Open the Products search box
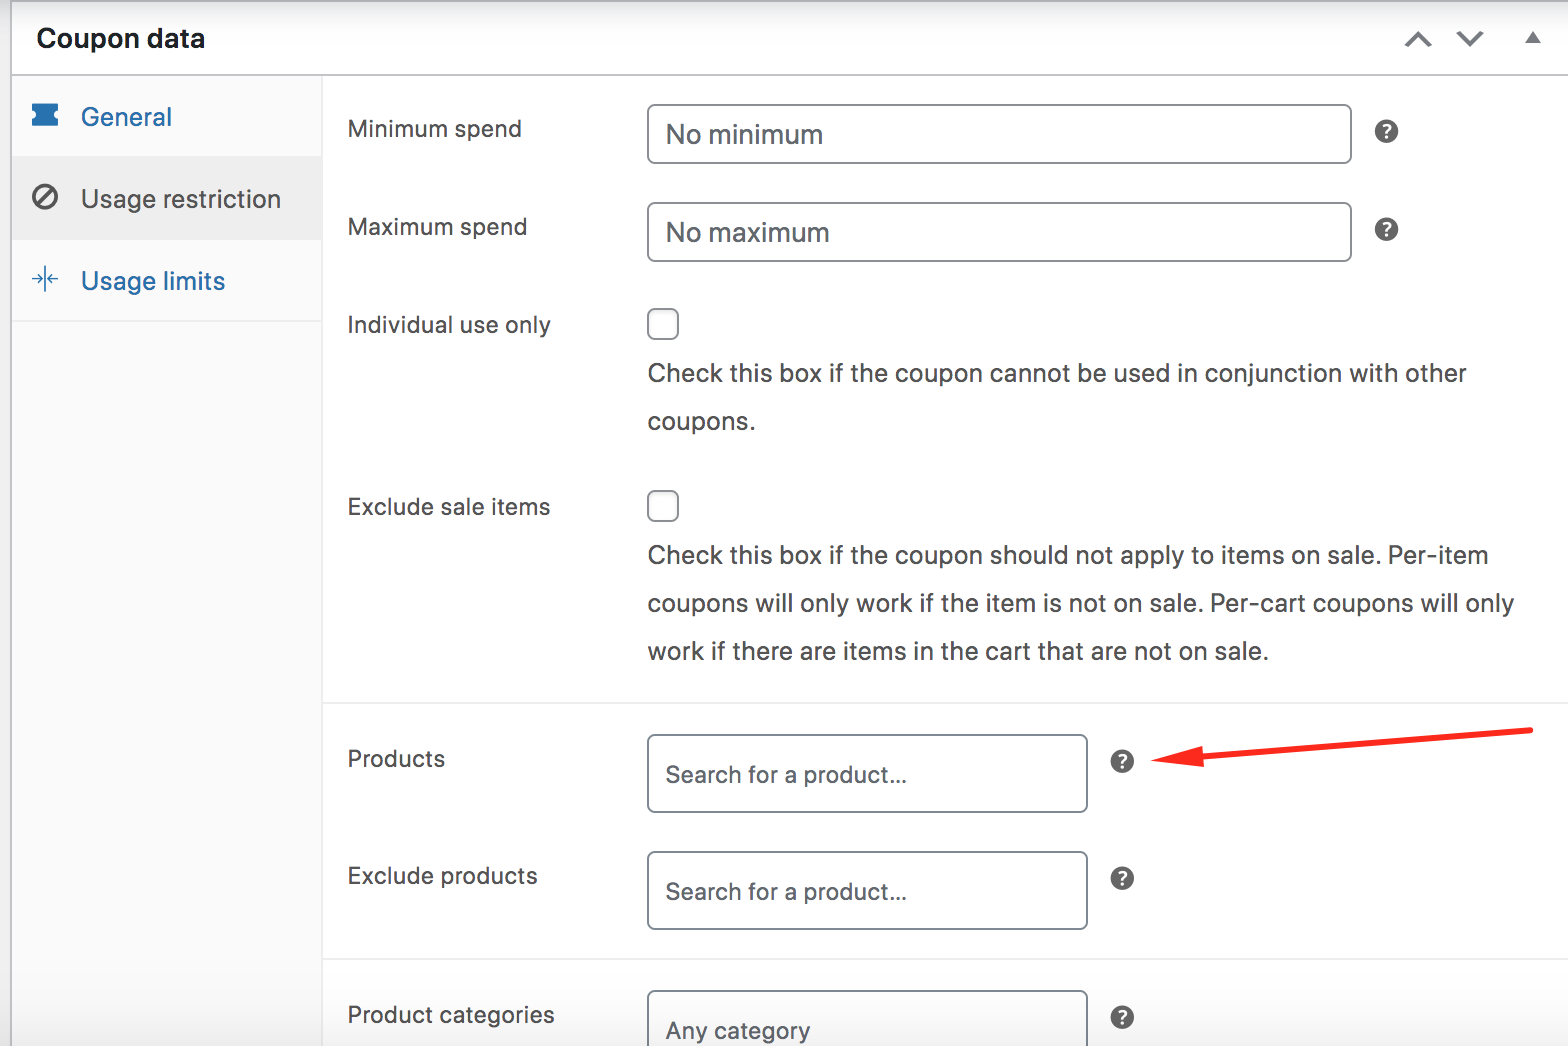The width and height of the screenshot is (1568, 1046). [867, 774]
